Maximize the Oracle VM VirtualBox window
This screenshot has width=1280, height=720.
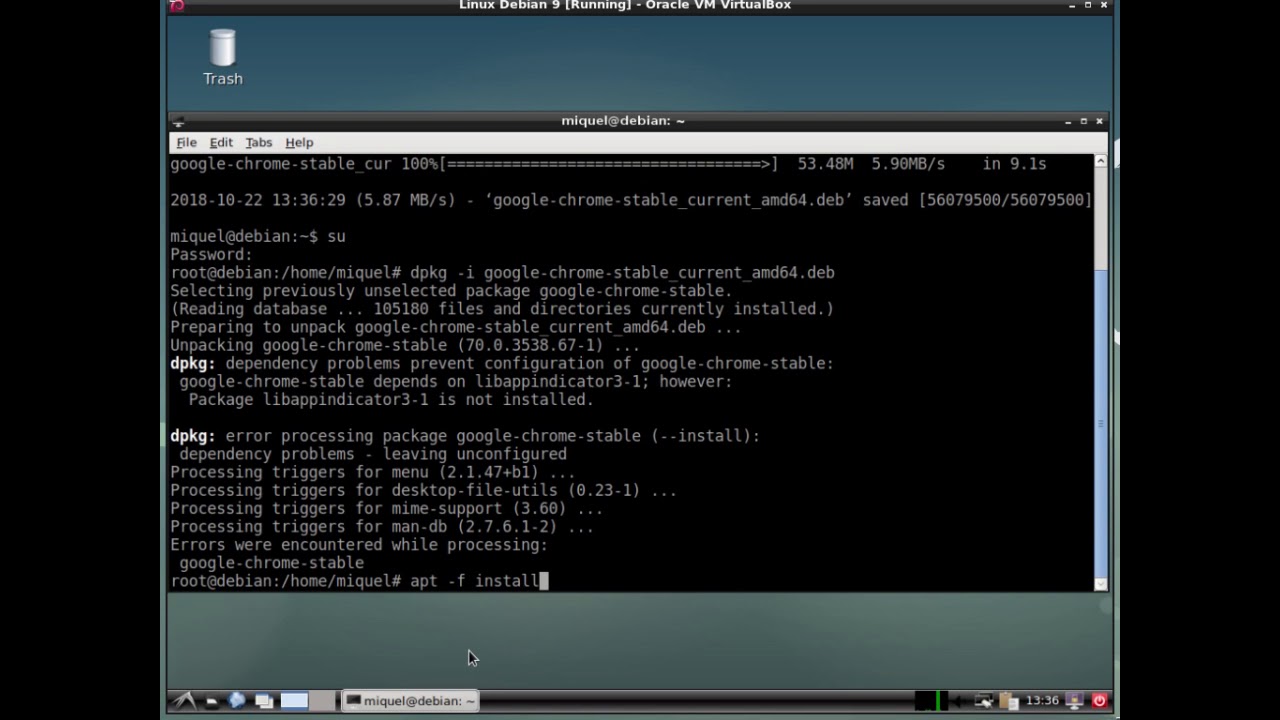[x=1087, y=6]
